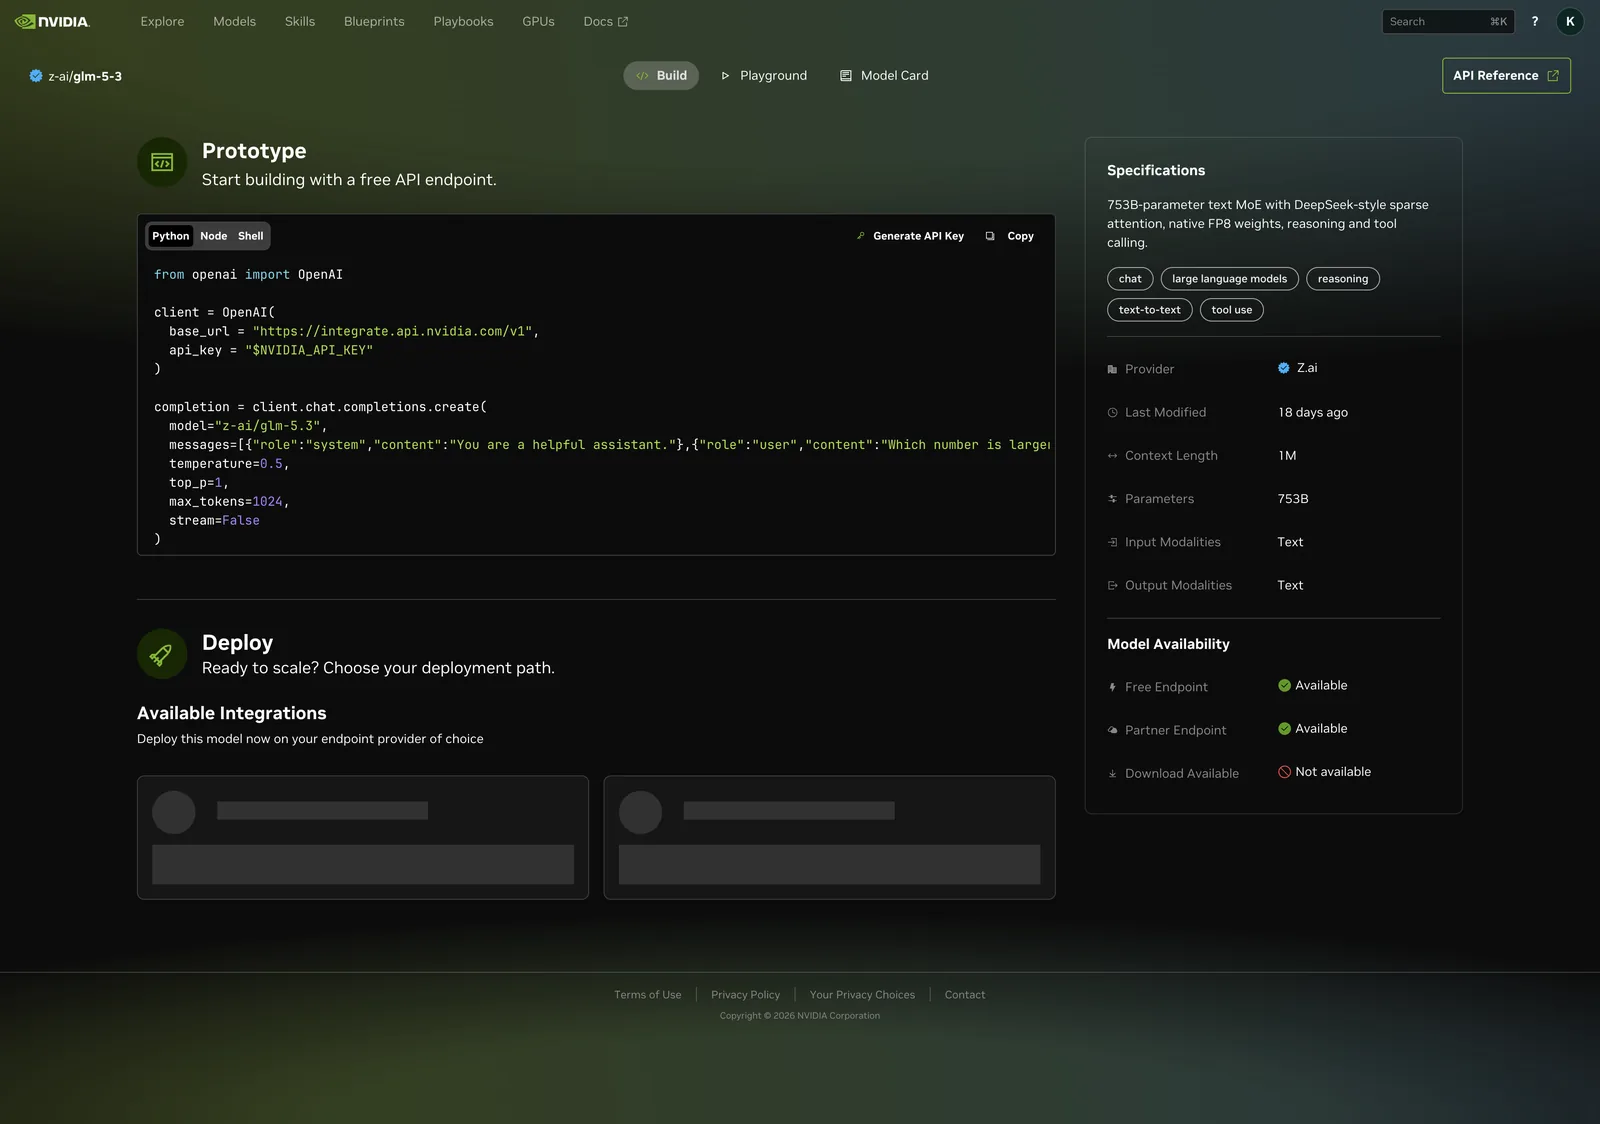Screen dimensions: 1600x1124
Task: Click the Input Modalities icon
Action: pyautogui.click(x=1112, y=542)
